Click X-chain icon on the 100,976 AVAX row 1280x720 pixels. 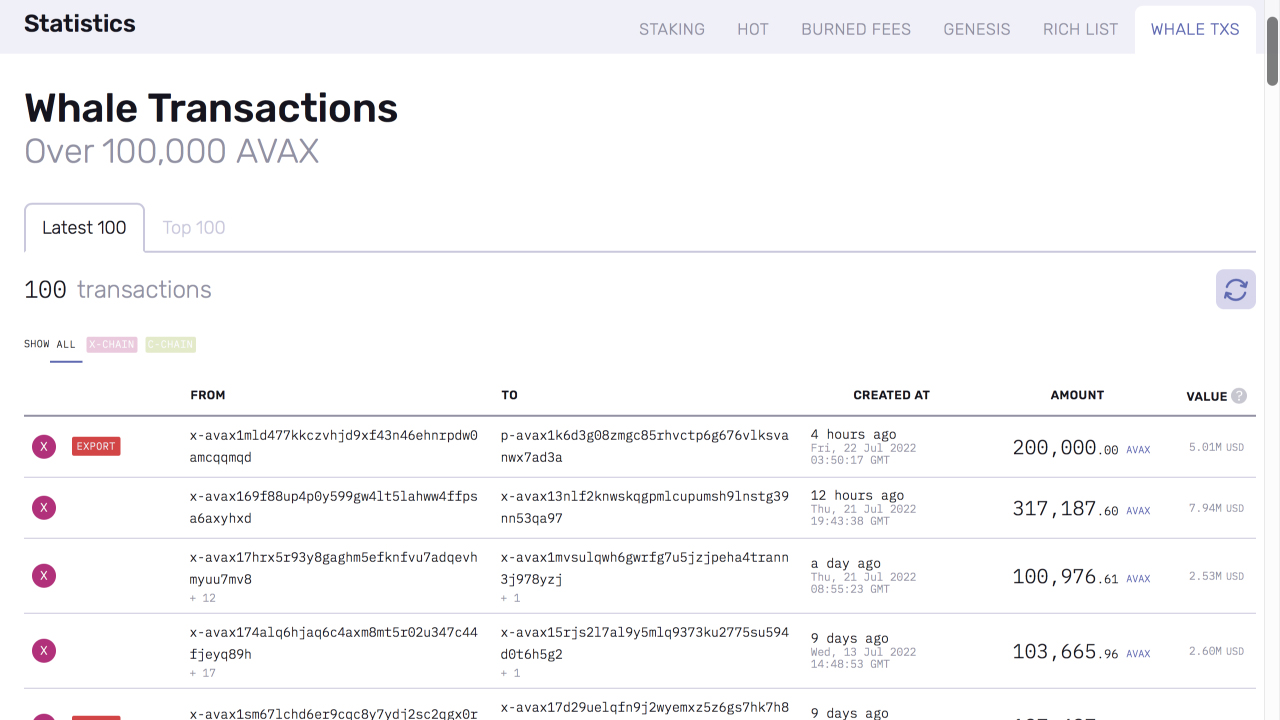click(44, 576)
